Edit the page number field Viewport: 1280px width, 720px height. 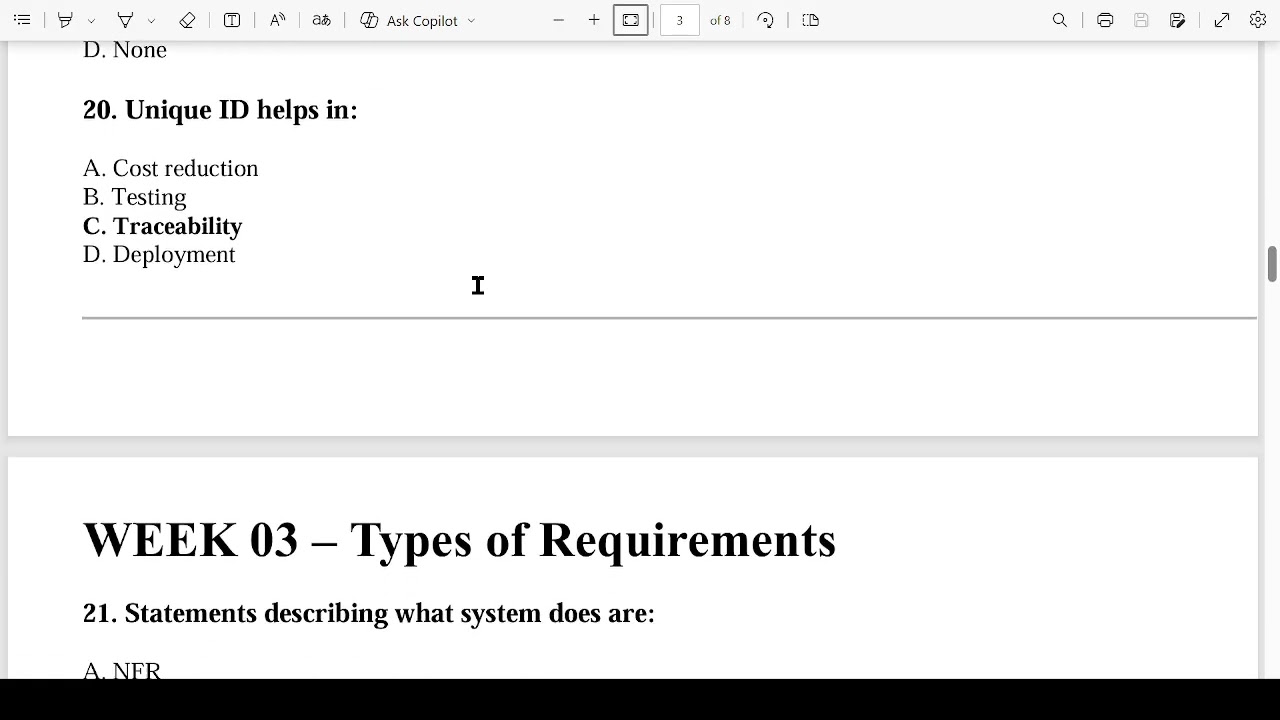tap(679, 20)
